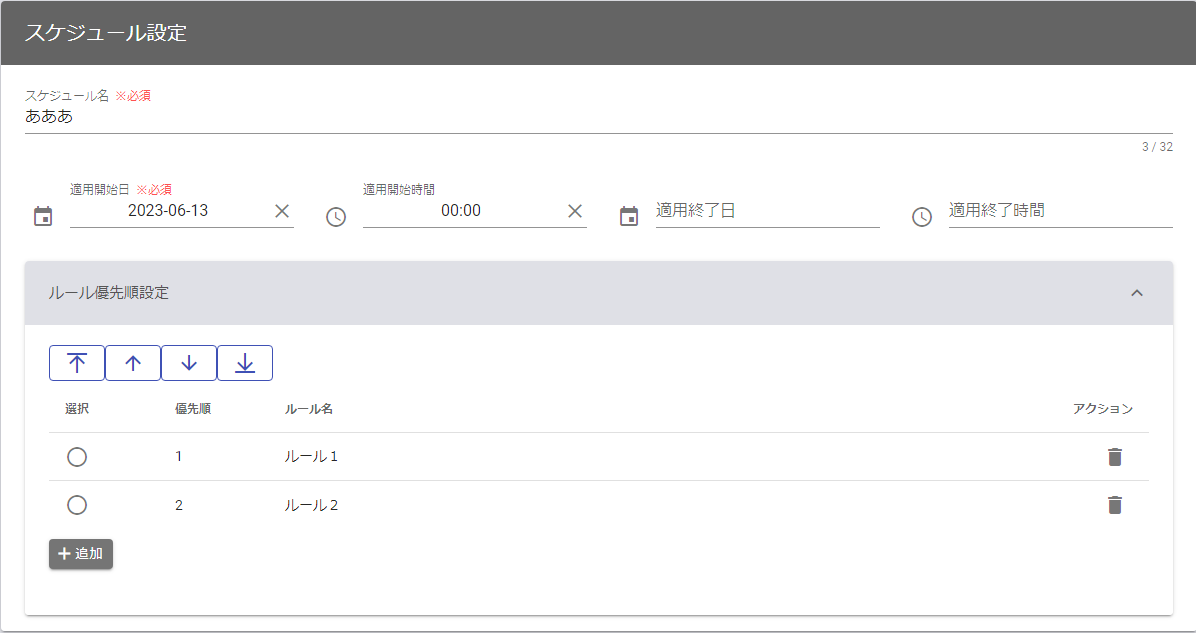Image resolution: width=1196 pixels, height=633 pixels.
Task: Click the move-to-bottom arrow button
Action: (245, 363)
